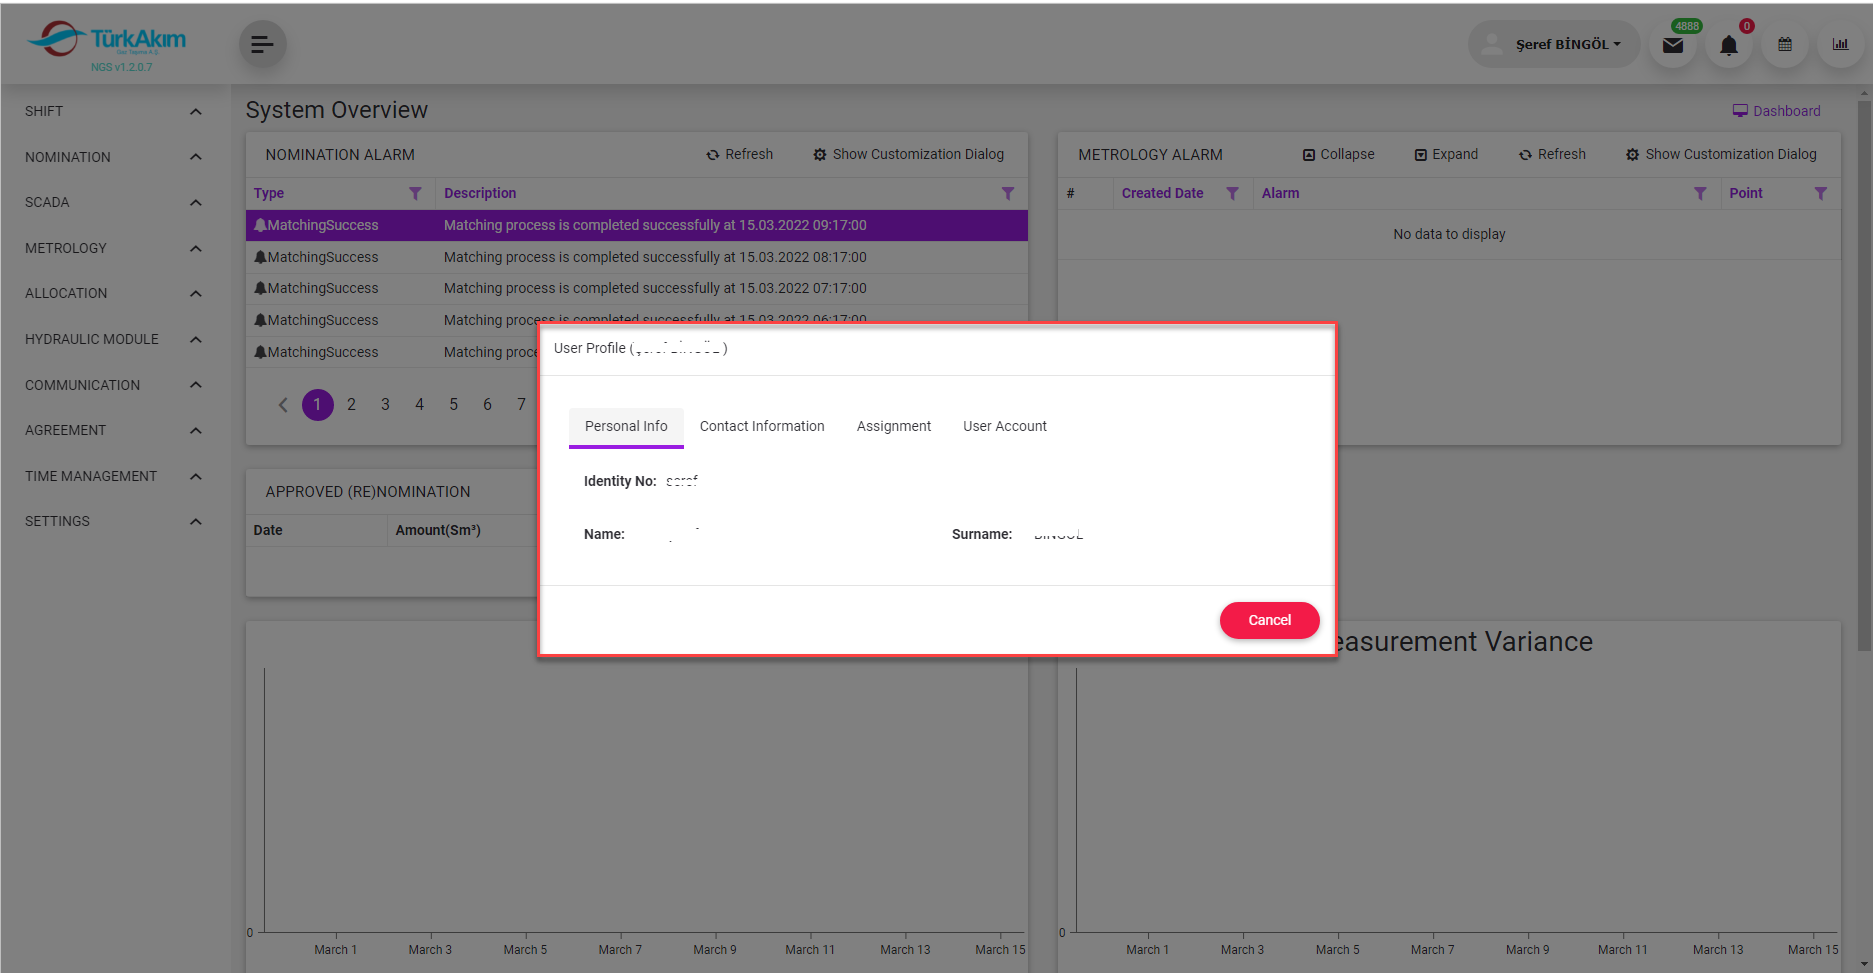Filter the Metrology Alarm column
Image resolution: width=1873 pixels, height=973 pixels.
(1699, 193)
